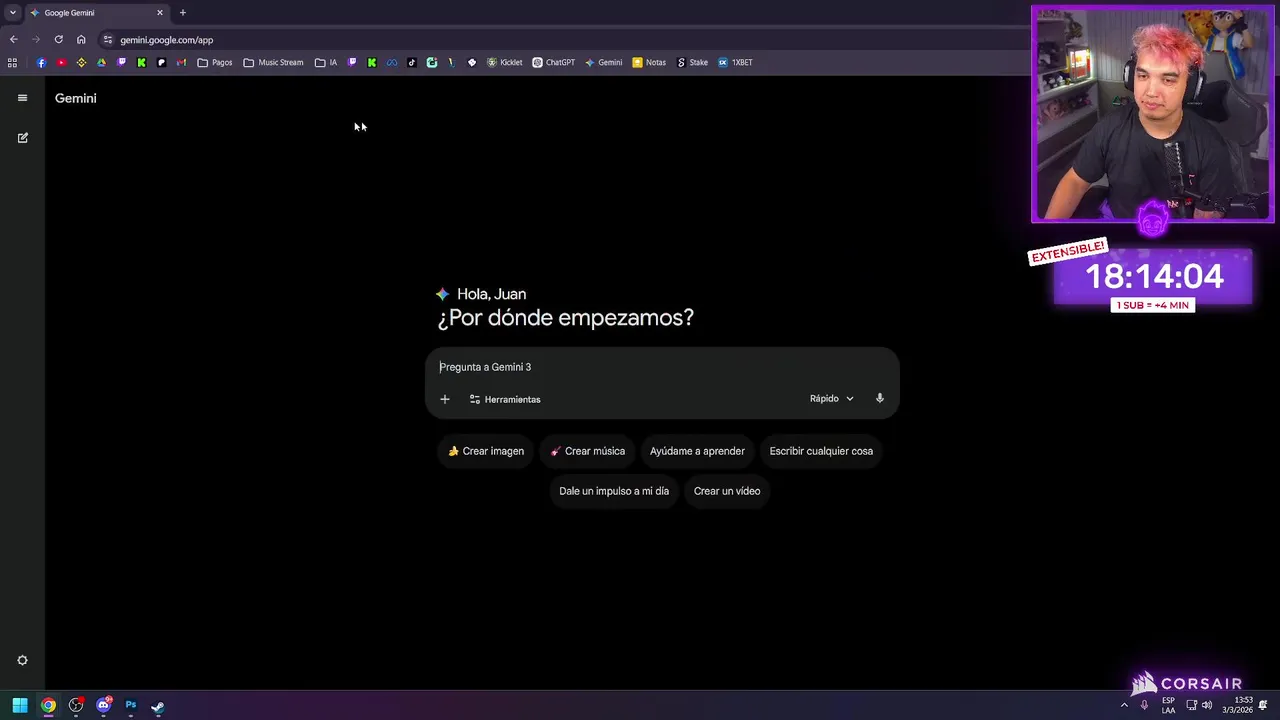Screen dimensions: 1280x720
Task: Activate the microphone voice input icon
Action: 880,398
